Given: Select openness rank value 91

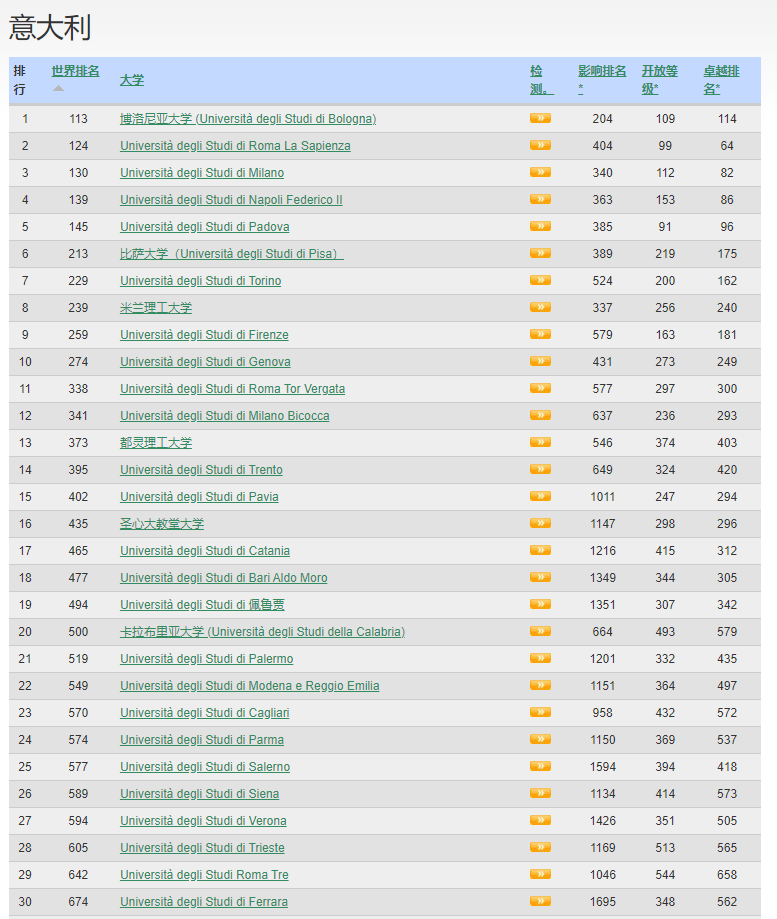Looking at the screenshot, I should coord(664,227).
